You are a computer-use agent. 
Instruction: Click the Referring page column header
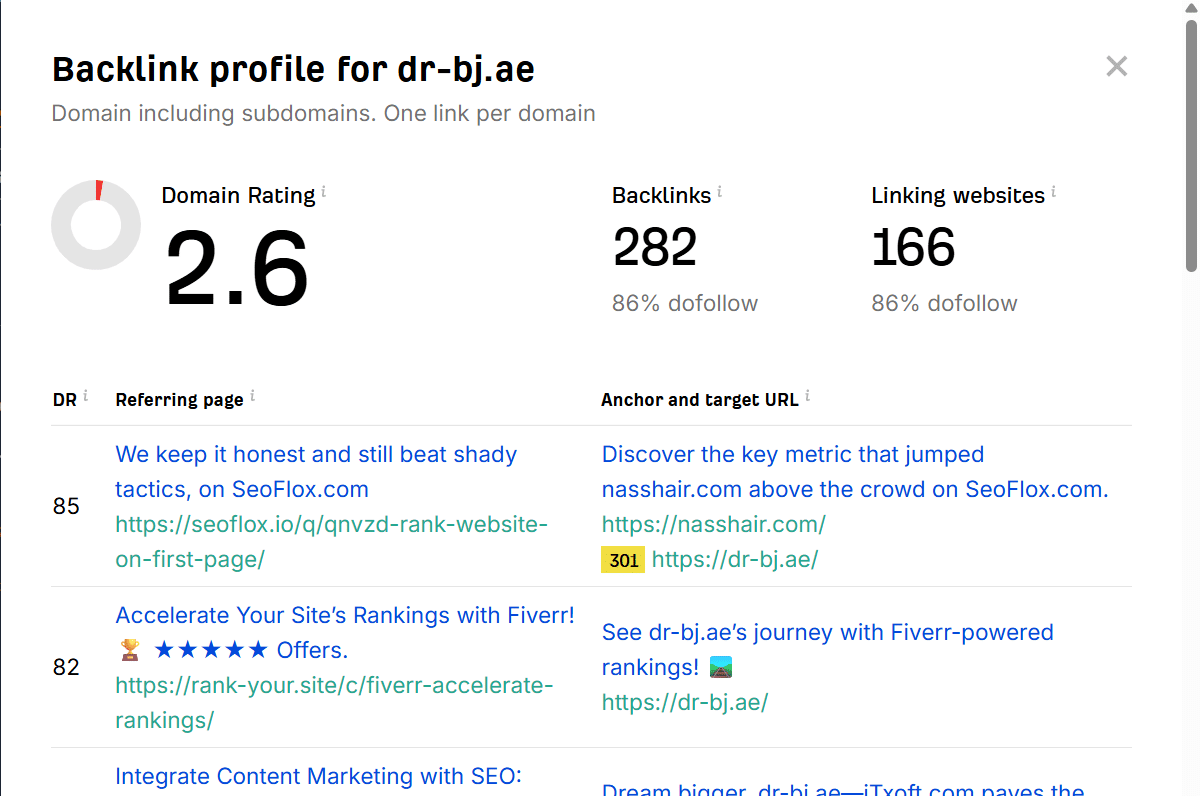179,400
